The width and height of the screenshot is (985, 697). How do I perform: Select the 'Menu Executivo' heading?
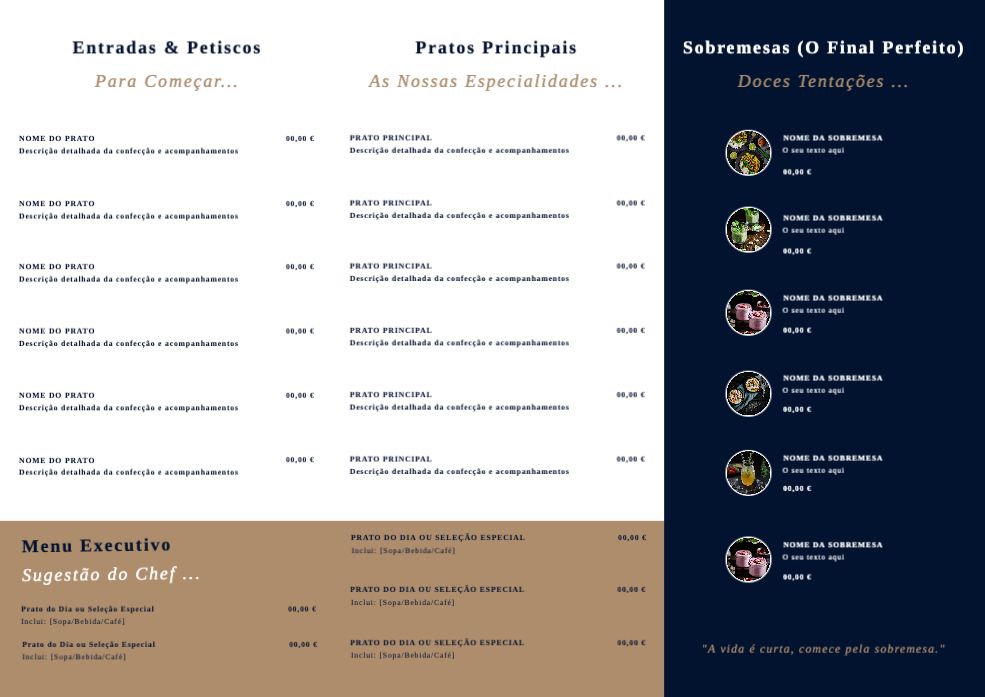(x=96, y=546)
